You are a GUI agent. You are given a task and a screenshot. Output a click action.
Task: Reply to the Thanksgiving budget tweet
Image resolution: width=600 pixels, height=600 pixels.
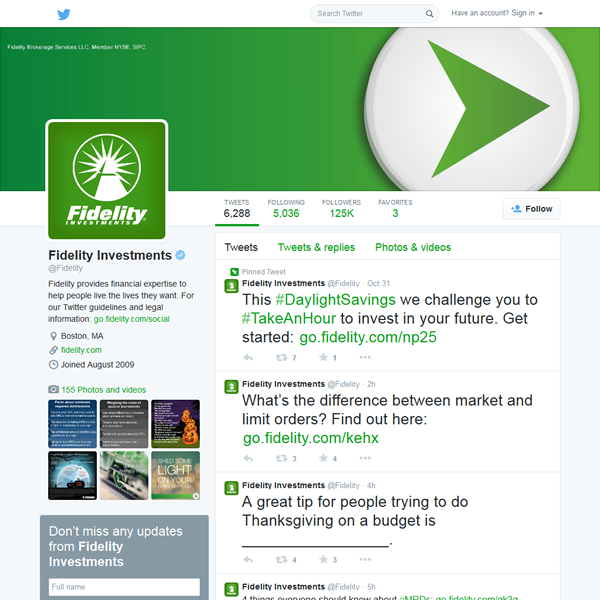click(248, 559)
